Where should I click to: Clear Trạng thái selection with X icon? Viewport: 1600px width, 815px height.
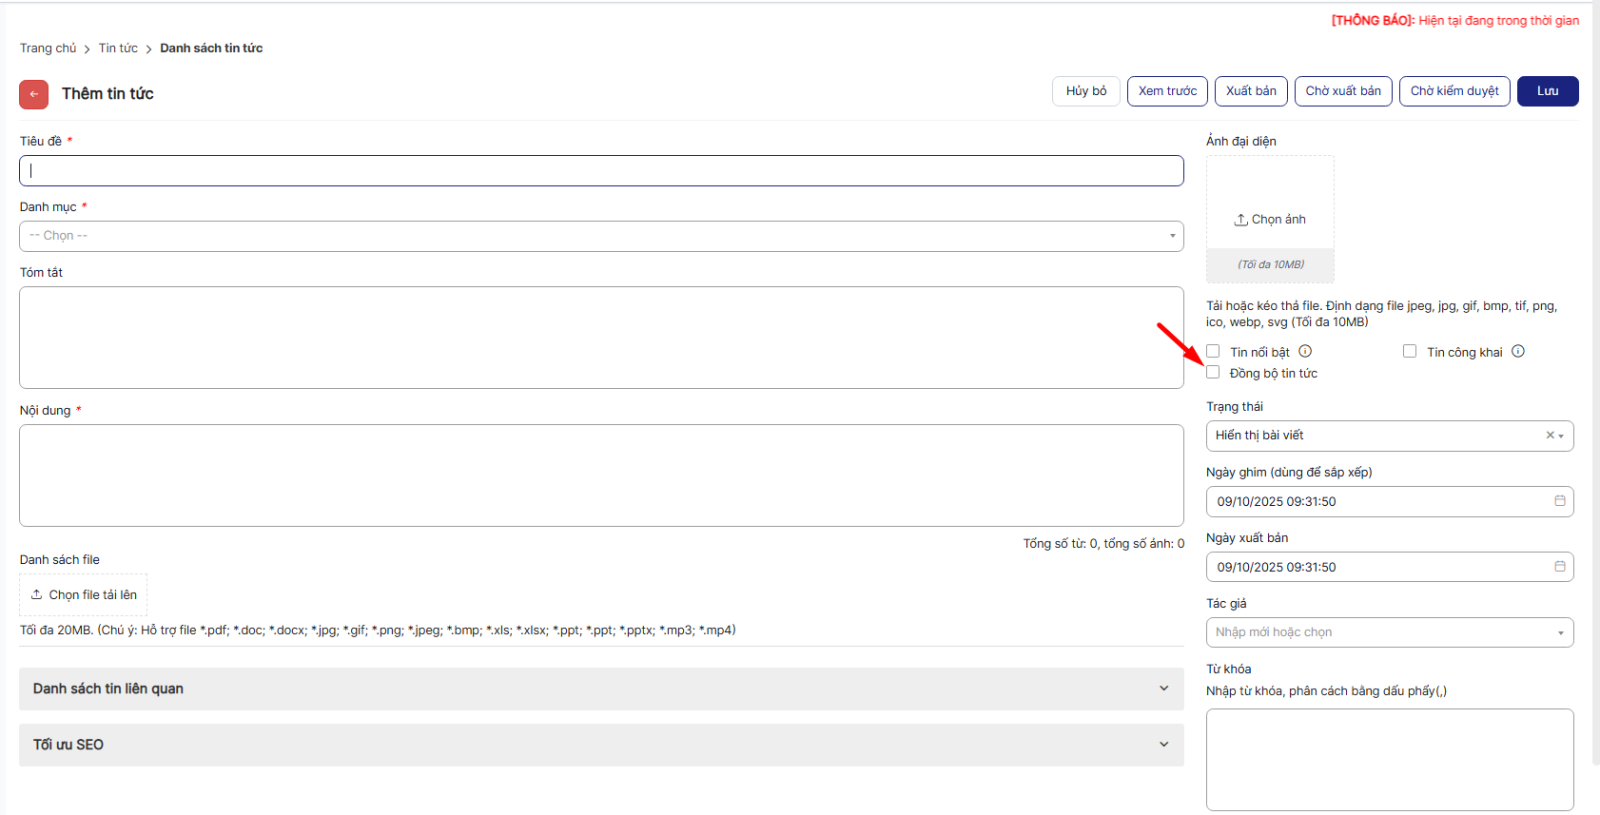[1550, 435]
